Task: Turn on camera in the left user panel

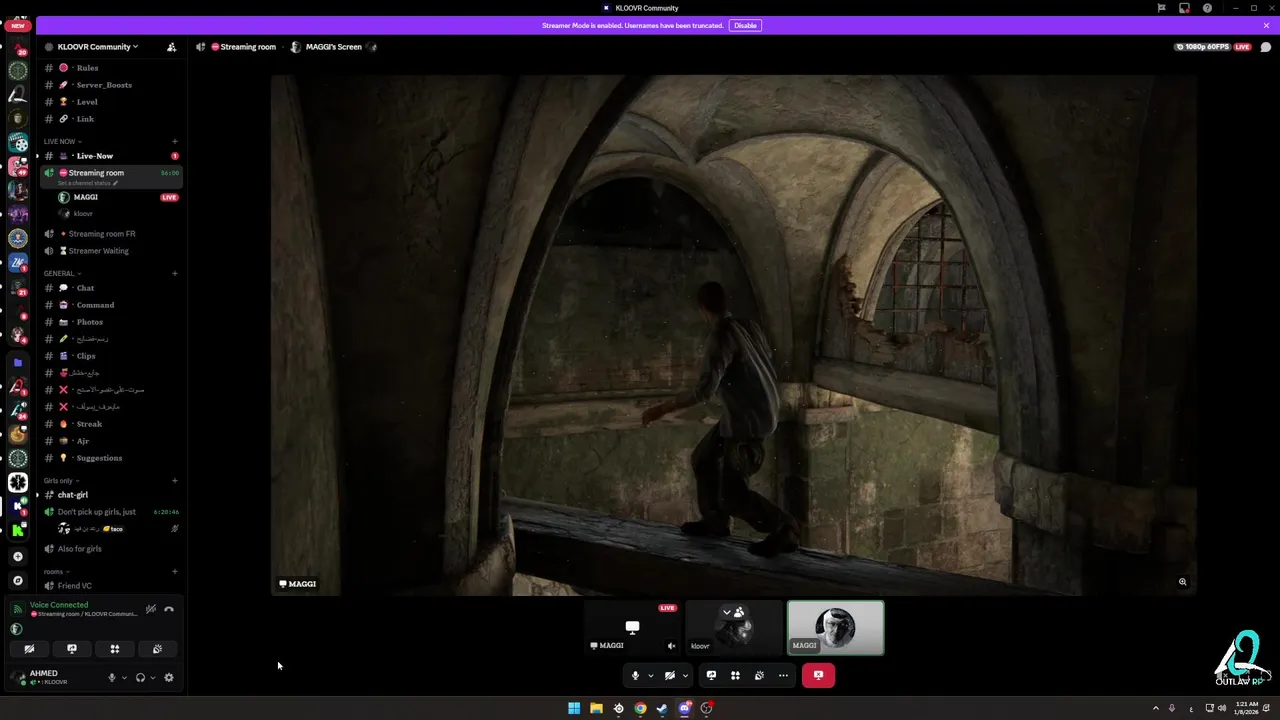Action: [29, 649]
